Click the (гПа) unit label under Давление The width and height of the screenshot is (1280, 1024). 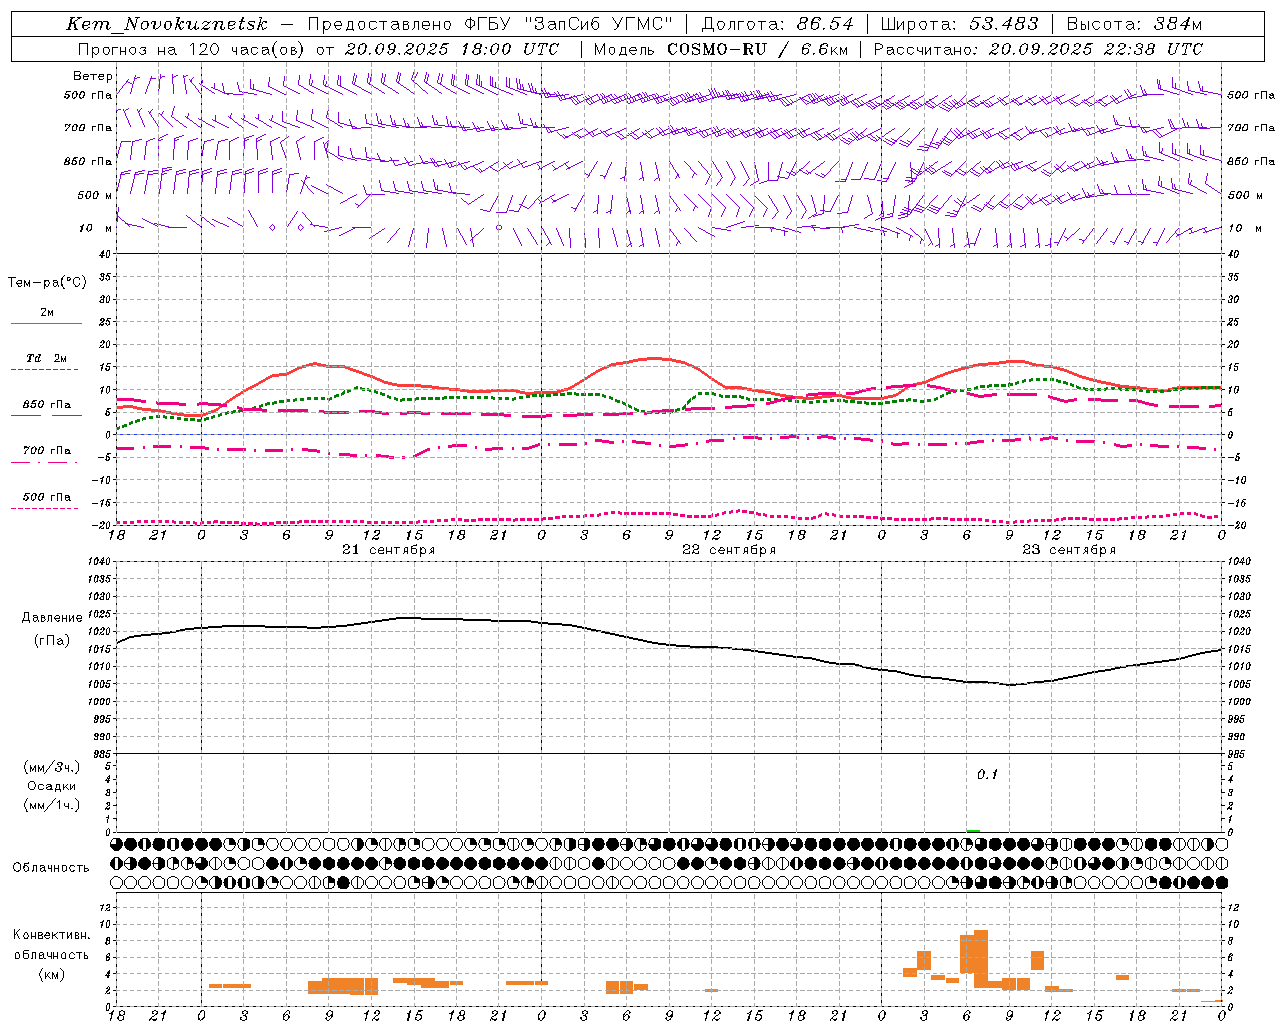(52, 641)
